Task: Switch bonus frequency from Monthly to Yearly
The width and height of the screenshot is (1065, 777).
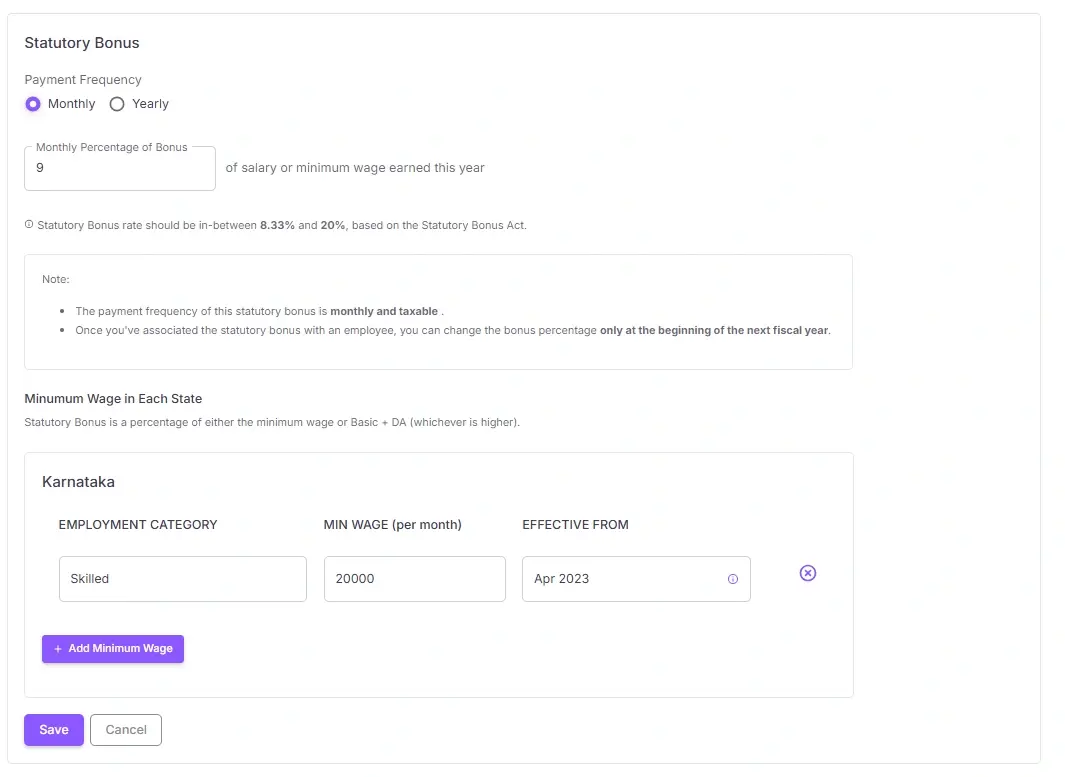Action: pyautogui.click(x=117, y=104)
